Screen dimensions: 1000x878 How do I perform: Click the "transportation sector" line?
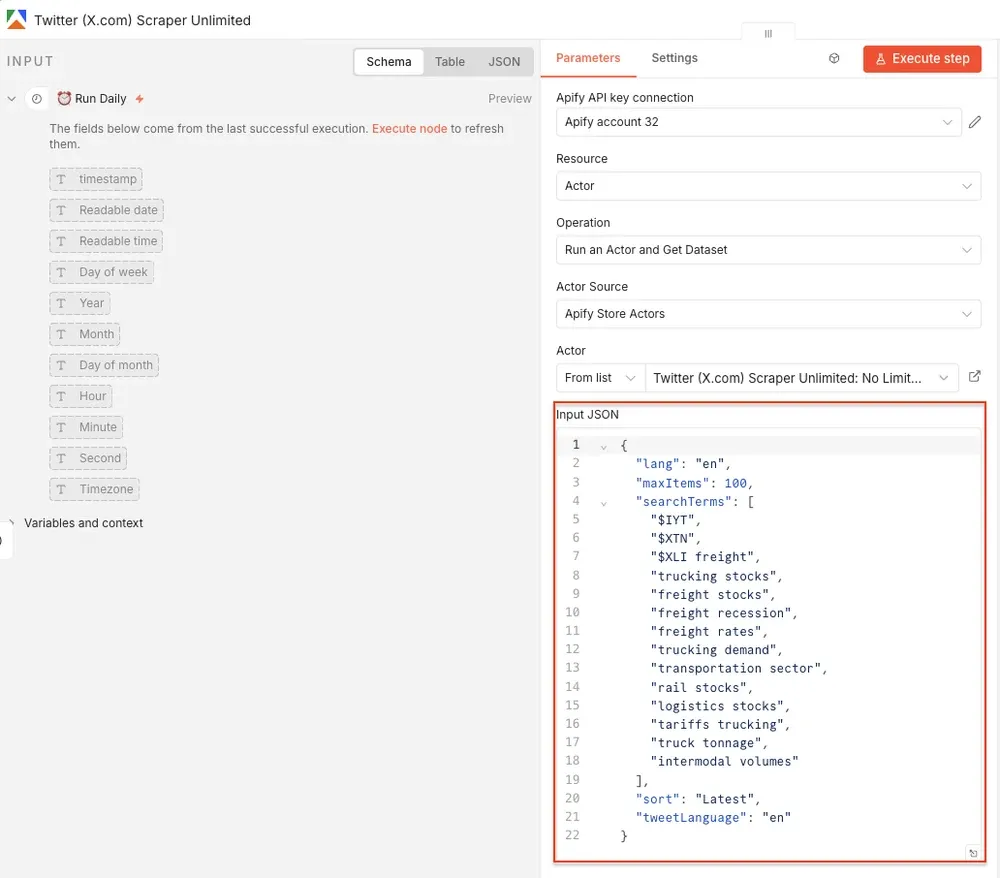tap(738, 668)
